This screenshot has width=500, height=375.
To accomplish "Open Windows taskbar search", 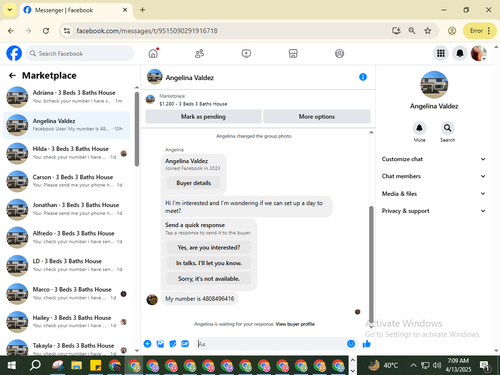I will [x=35, y=366].
